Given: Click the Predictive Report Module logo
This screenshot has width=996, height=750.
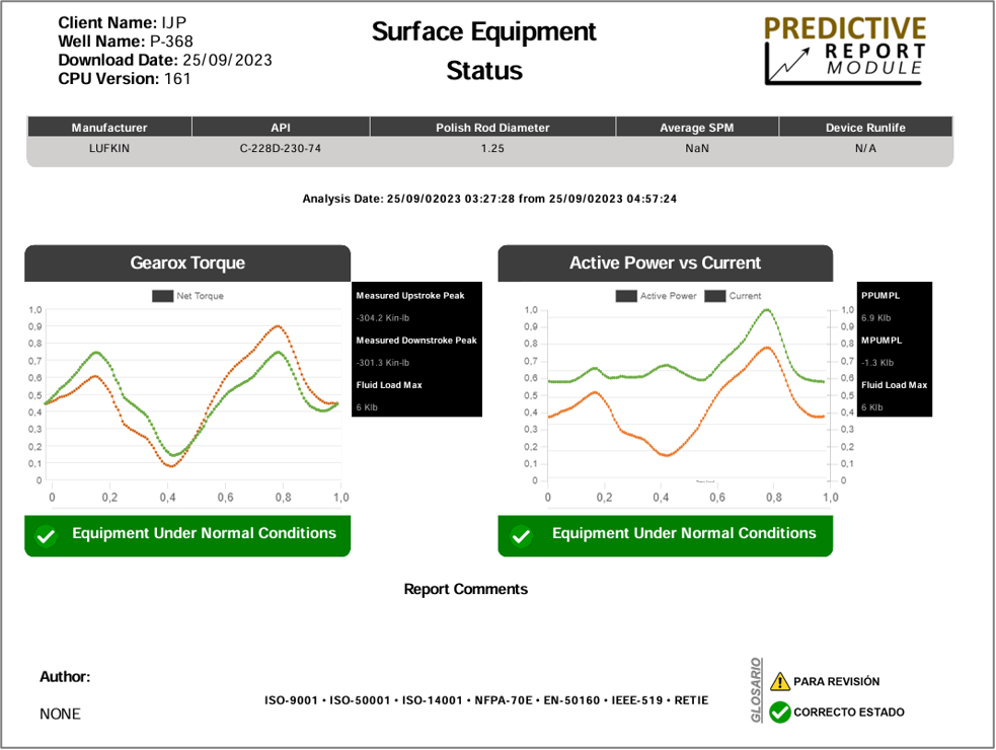Looking at the screenshot, I should pyautogui.click(x=845, y=50).
